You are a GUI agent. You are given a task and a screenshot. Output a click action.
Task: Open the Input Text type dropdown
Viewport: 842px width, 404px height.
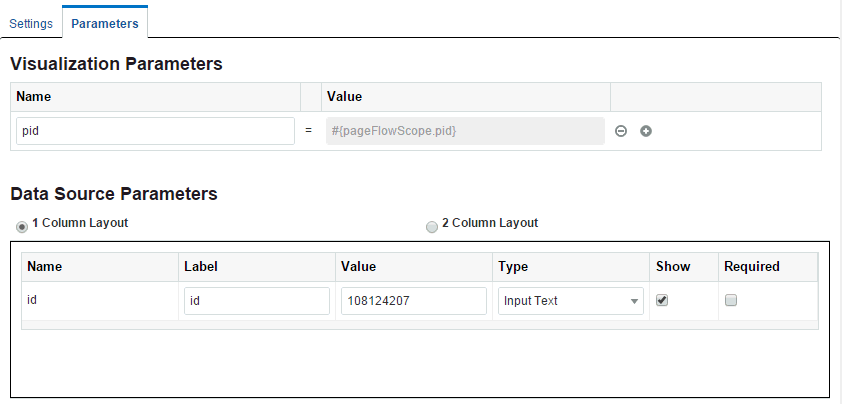pyautogui.click(x=571, y=301)
